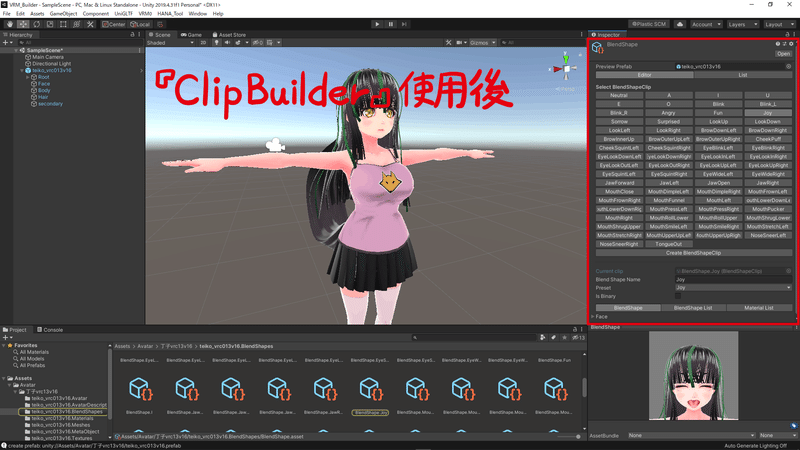Toggle 2D scene view mode
The width and height of the screenshot is (800, 450).
(x=203, y=43)
